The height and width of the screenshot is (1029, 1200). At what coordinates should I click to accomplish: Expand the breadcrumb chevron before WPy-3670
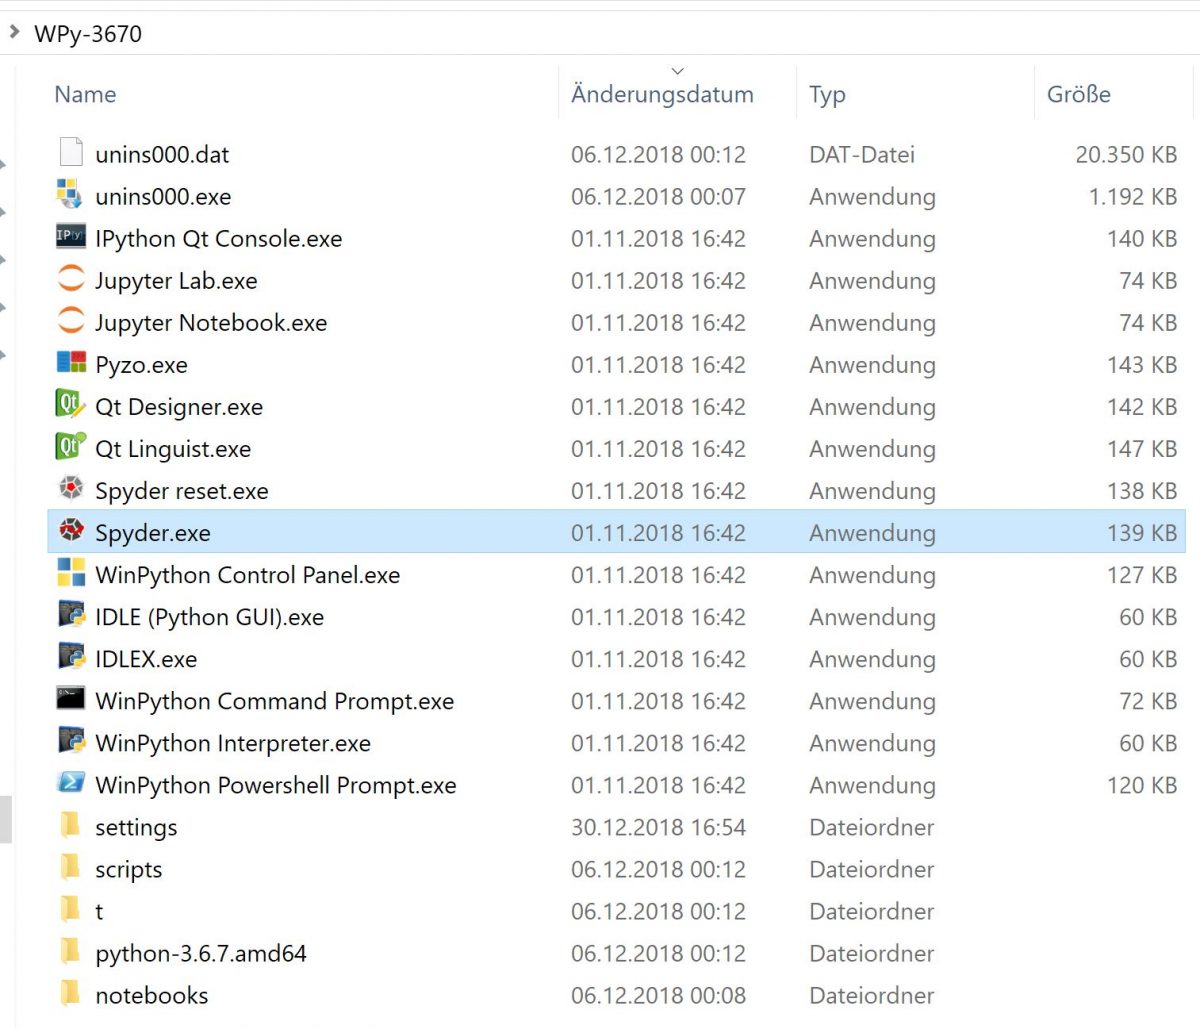[14, 31]
